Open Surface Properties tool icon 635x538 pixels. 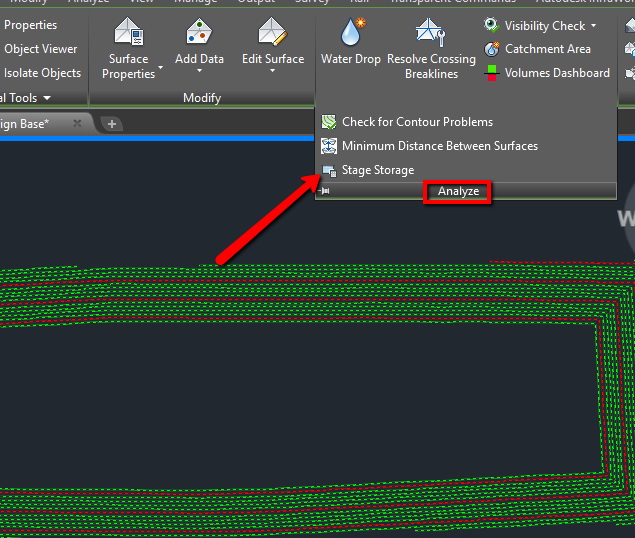[129, 31]
